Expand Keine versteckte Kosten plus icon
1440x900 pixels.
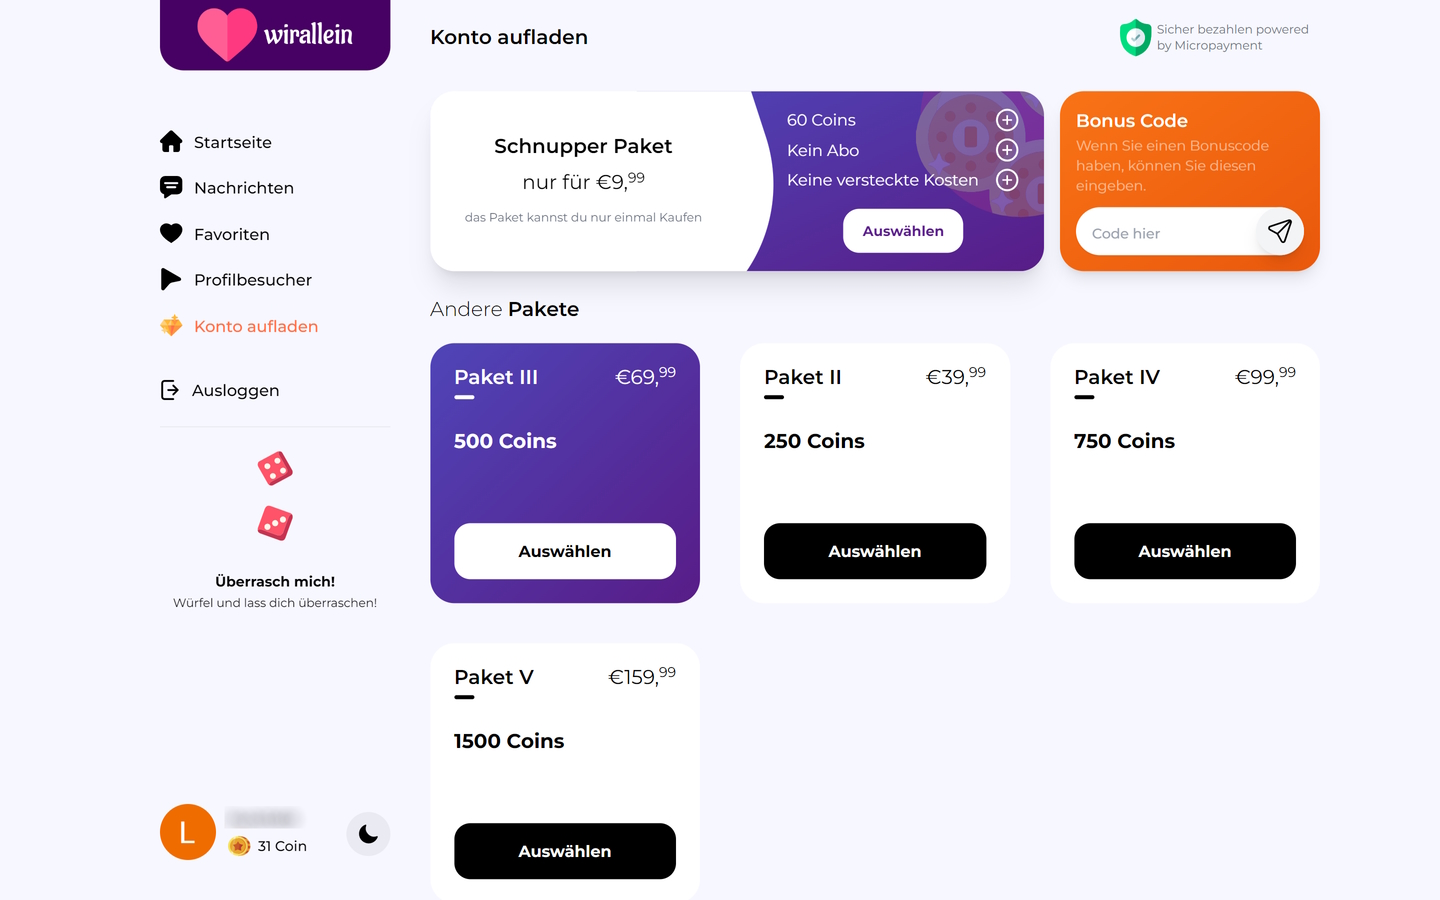(1007, 180)
